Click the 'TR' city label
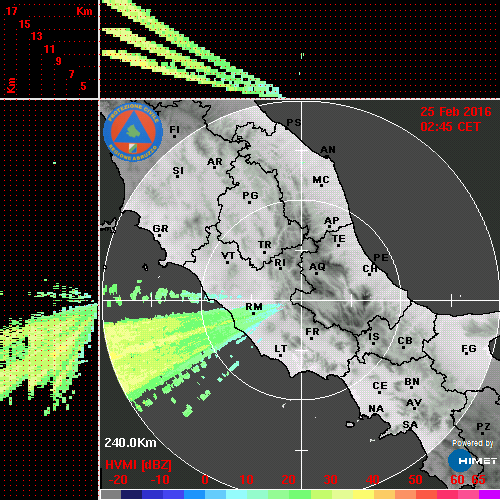The image size is (500, 500). pyautogui.click(x=265, y=245)
